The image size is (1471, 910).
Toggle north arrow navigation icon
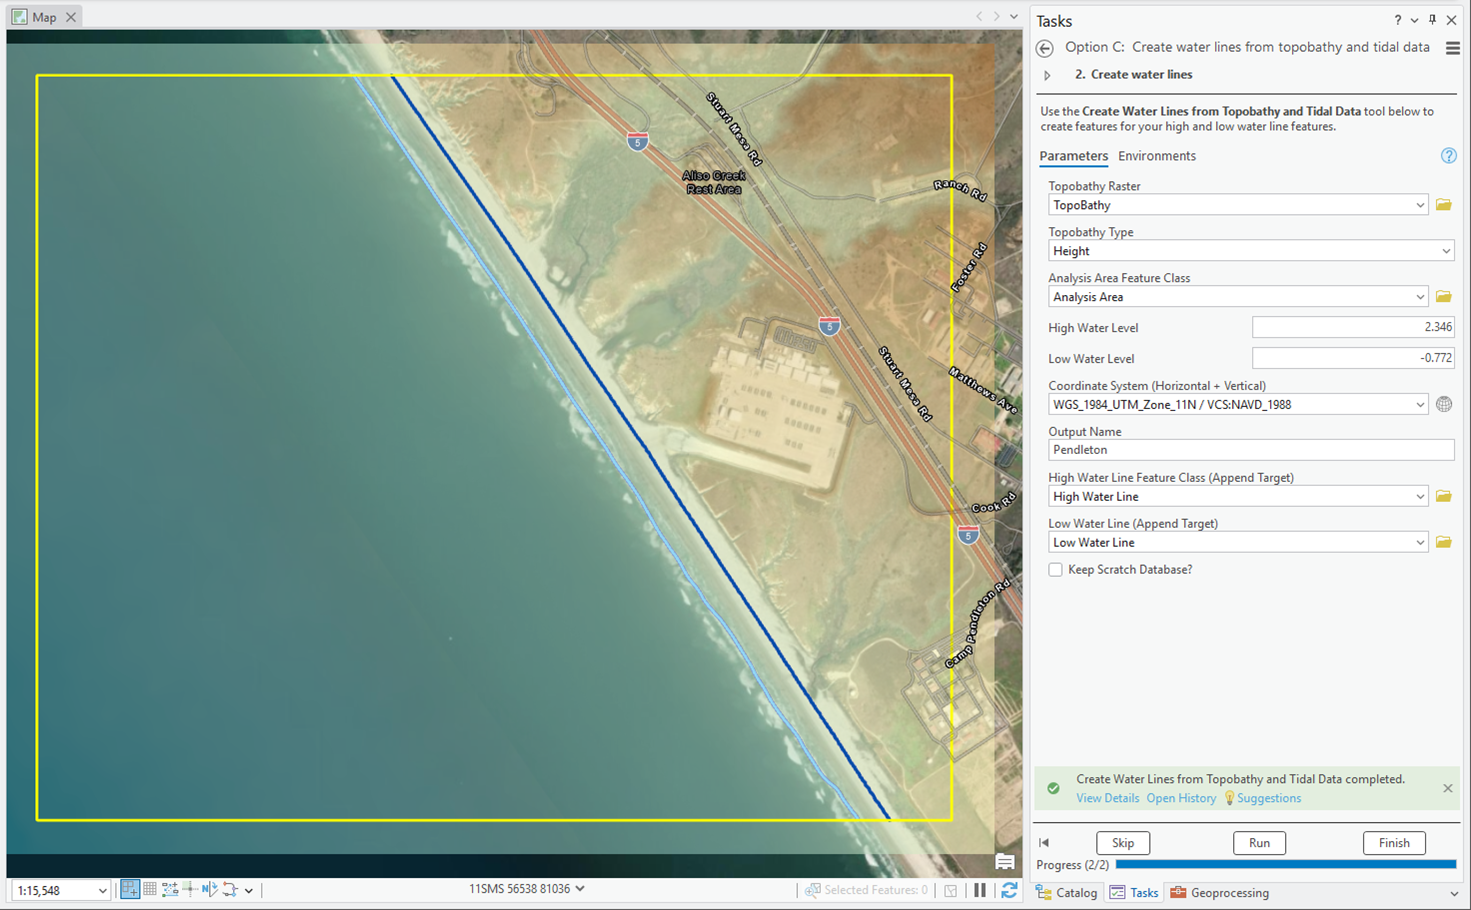(x=209, y=889)
